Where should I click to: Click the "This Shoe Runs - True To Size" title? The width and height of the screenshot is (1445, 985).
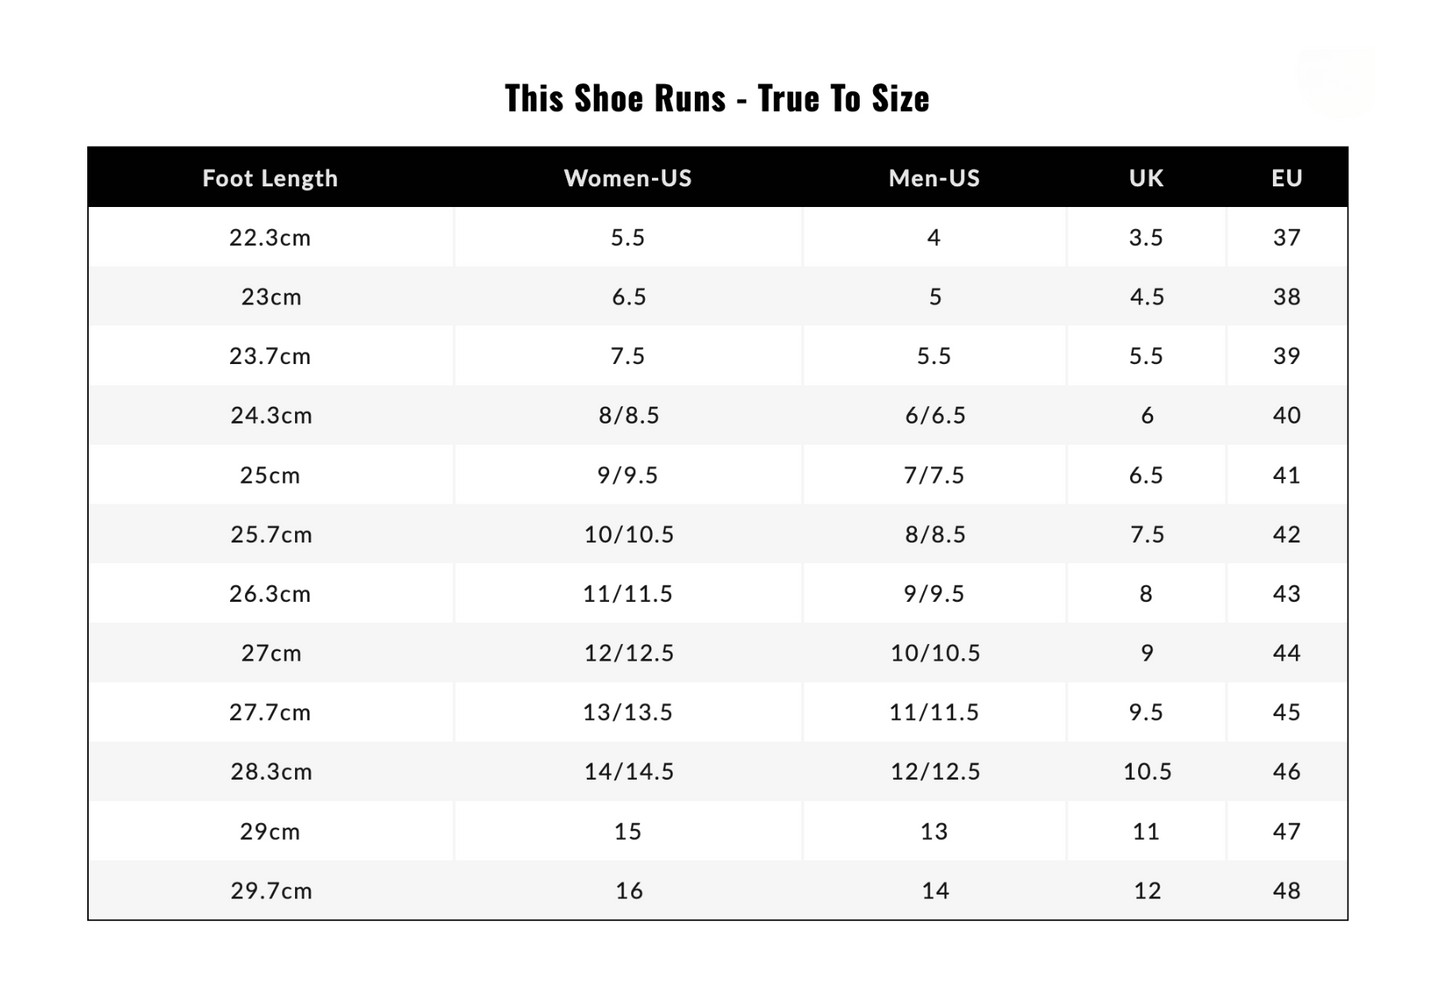717,98
